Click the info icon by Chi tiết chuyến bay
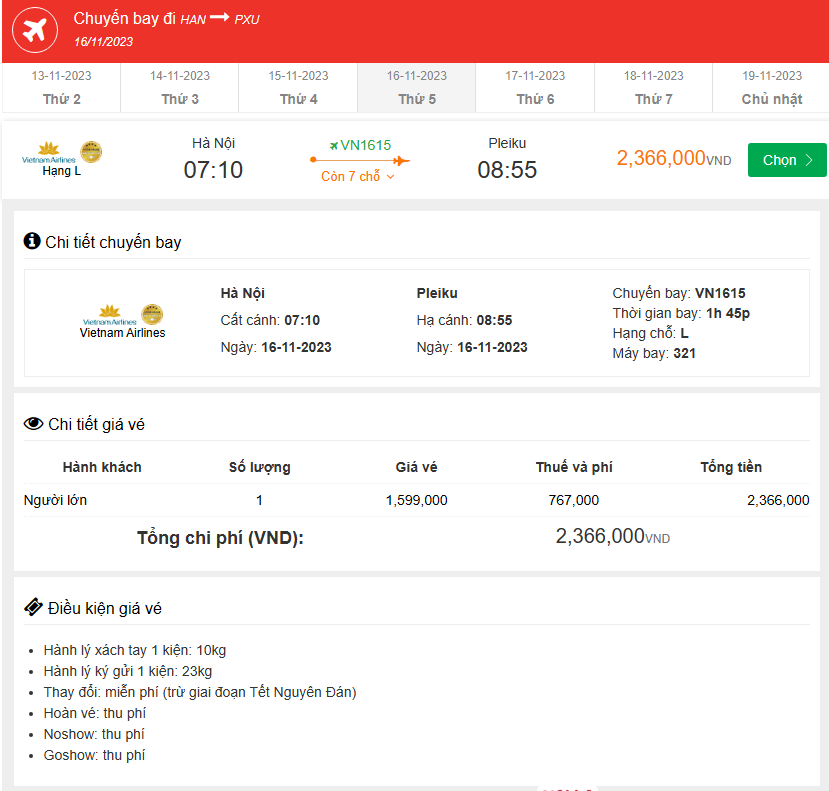The width and height of the screenshot is (829, 791). point(32,241)
